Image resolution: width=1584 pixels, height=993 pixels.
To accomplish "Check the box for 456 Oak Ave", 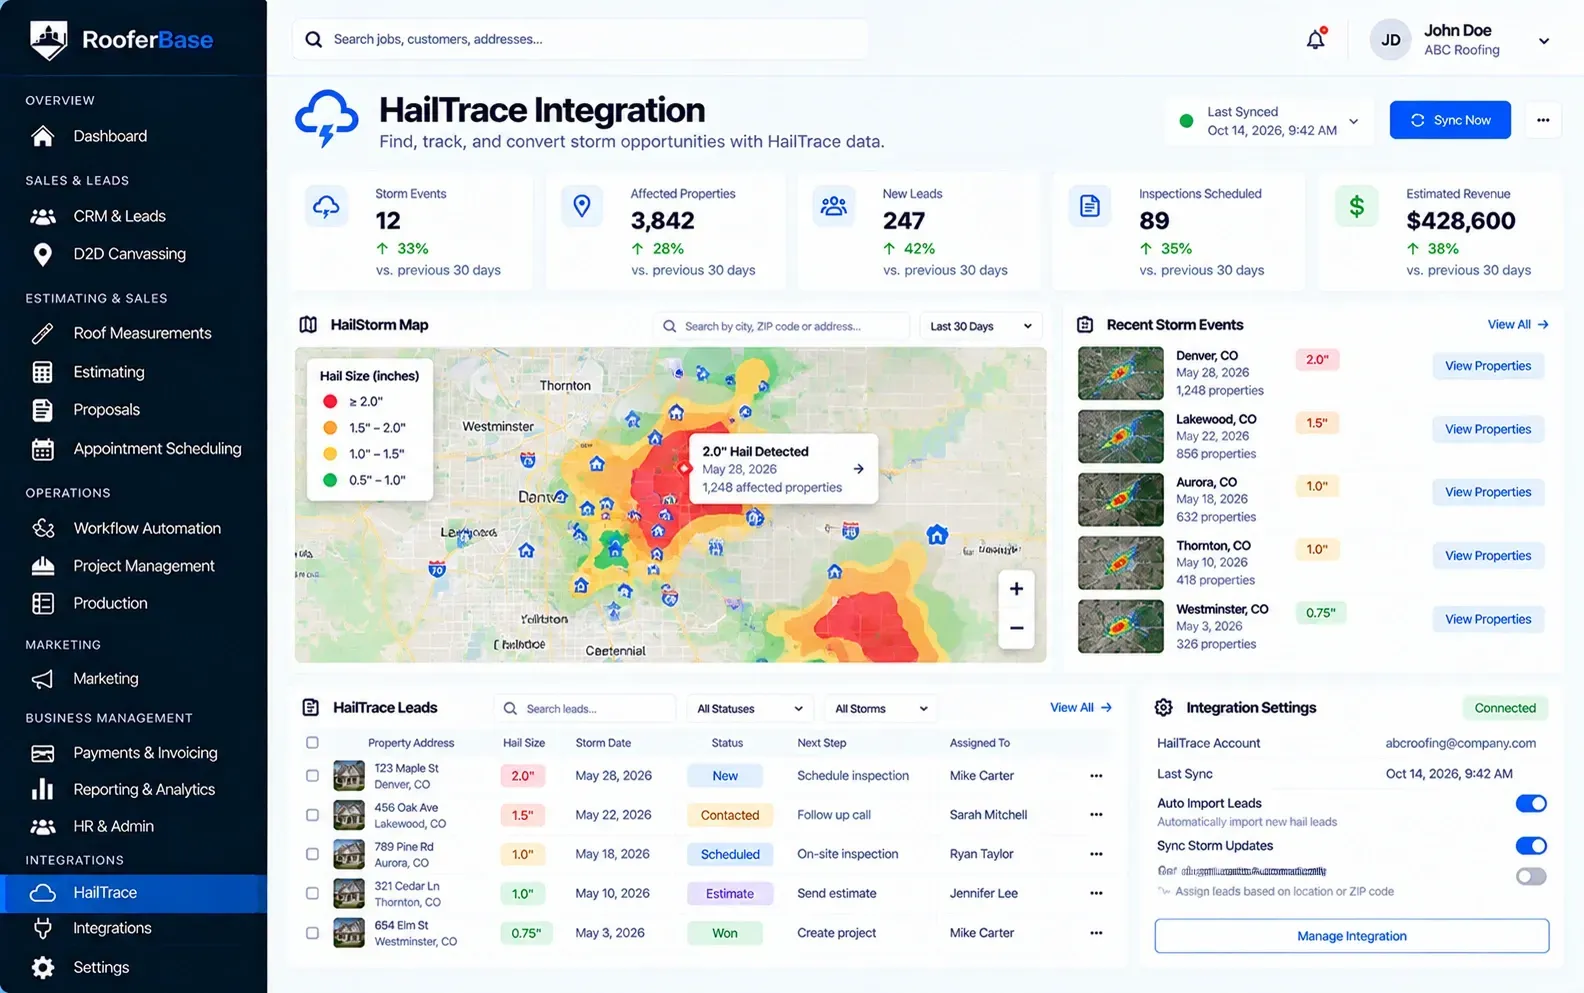I will pos(312,815).
